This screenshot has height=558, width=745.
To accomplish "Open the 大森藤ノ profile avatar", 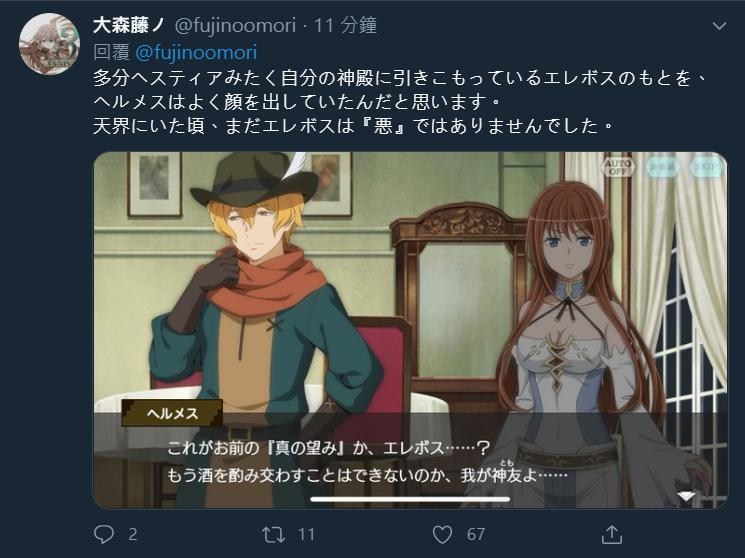I will pyautogui.click(x=49, y=44).
